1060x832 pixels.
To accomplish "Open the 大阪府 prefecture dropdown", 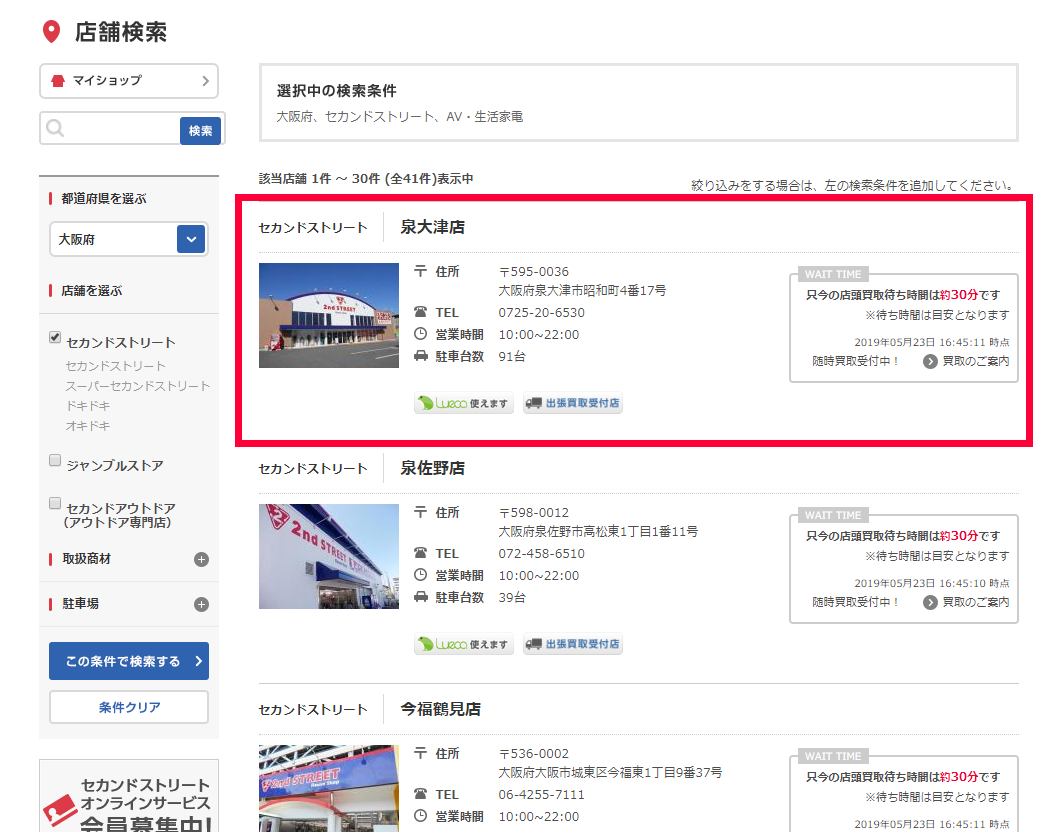I will point(191,239).
